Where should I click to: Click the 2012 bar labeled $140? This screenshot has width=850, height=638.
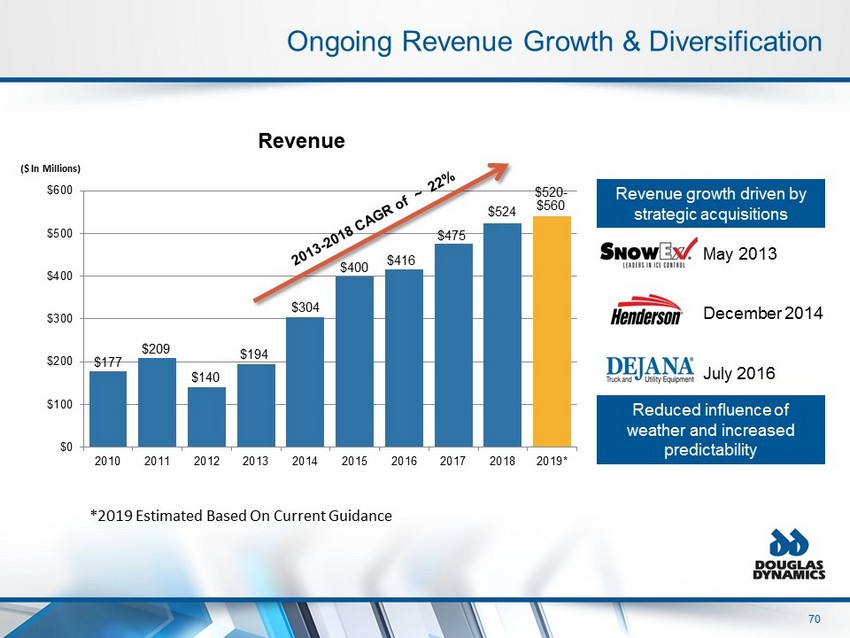(207, 416)
